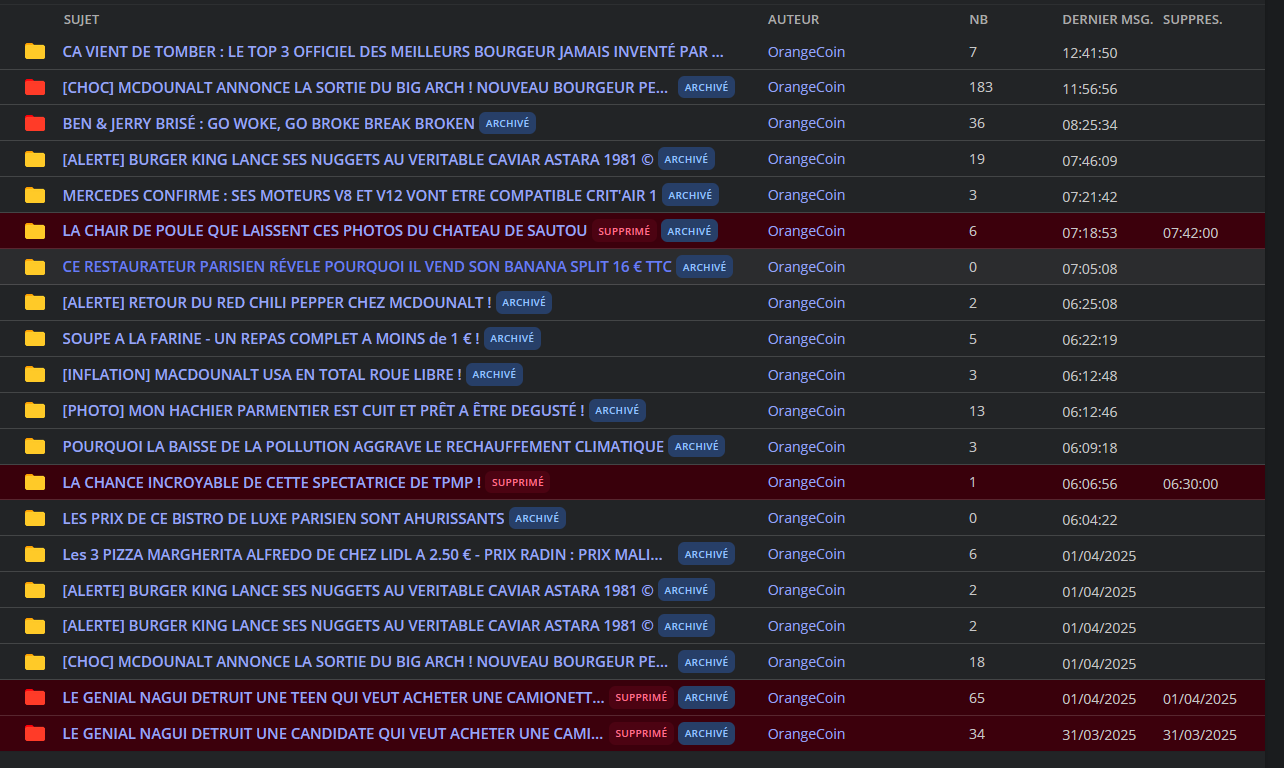Click author OrangeCoin on 'LES PRIX DE CE BISTRO' row
1284x768 pixels.
point(806,519)
